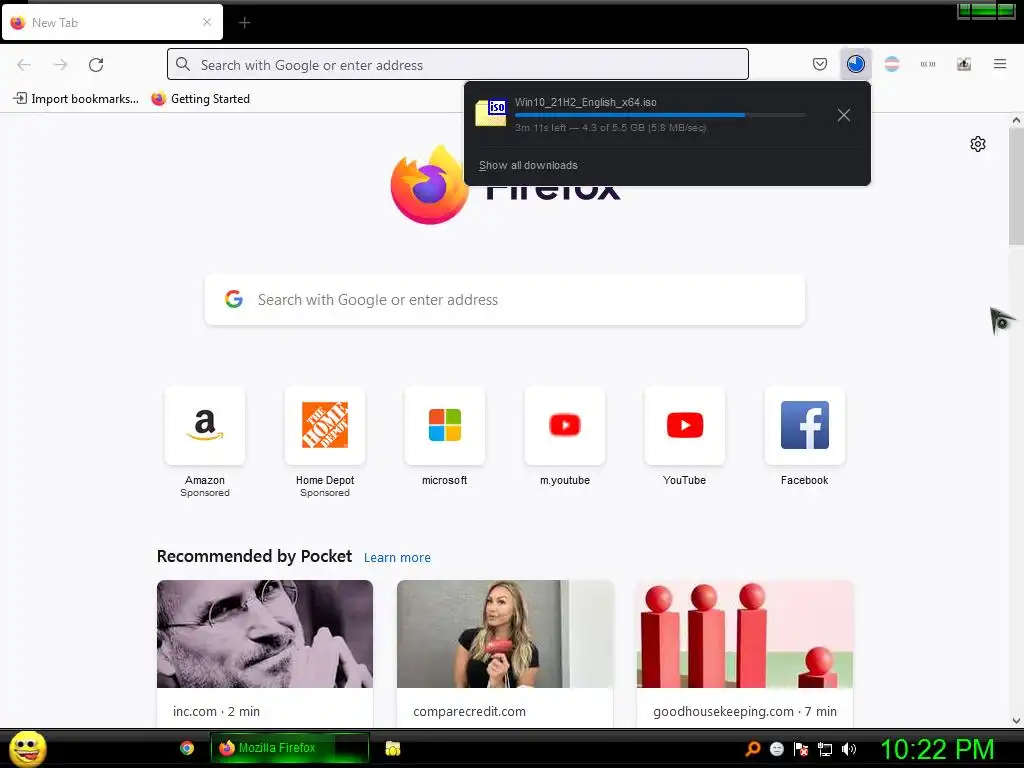This screenshot has height=768, width=1024.
Task: Open the striped pink-blue extension icon
Action: [891, 64]
